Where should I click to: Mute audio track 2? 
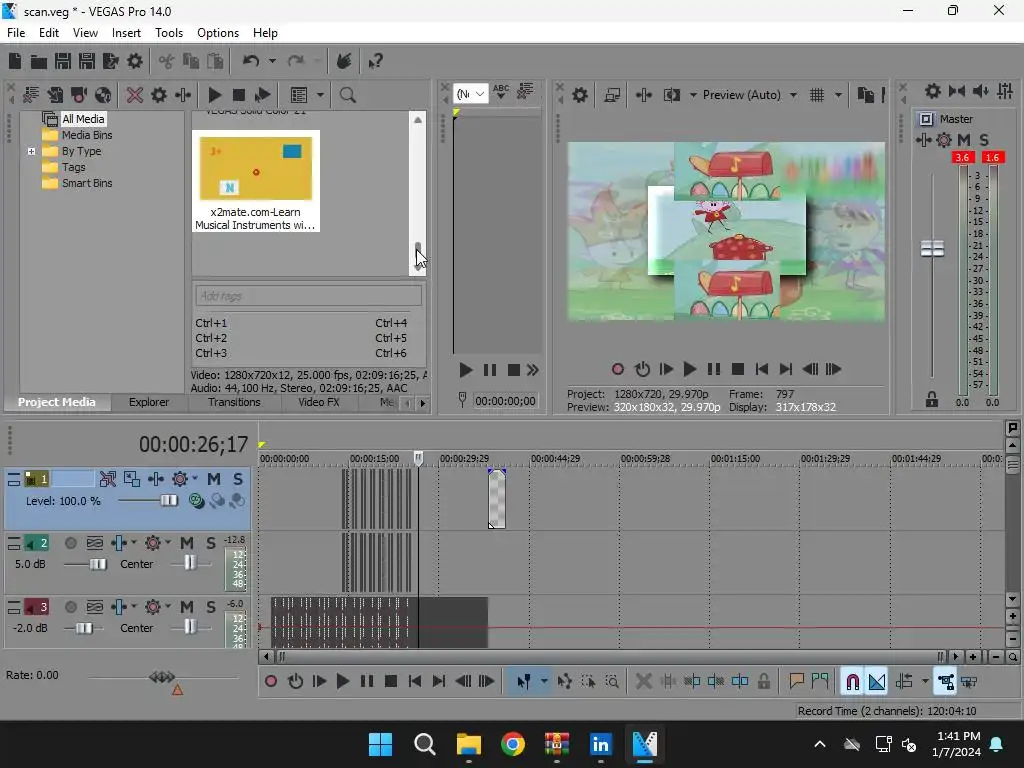[x=187, y=543]
